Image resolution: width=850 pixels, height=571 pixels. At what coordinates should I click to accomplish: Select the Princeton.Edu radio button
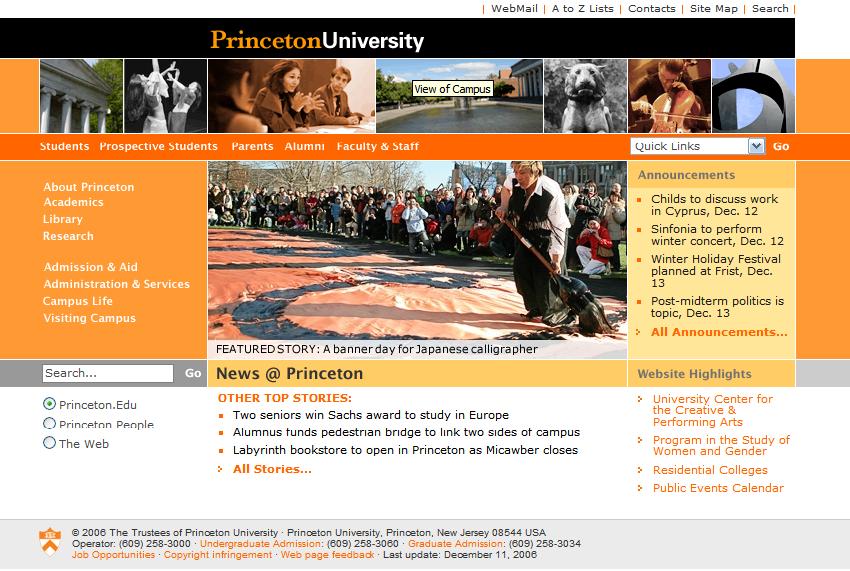[49, 404]
